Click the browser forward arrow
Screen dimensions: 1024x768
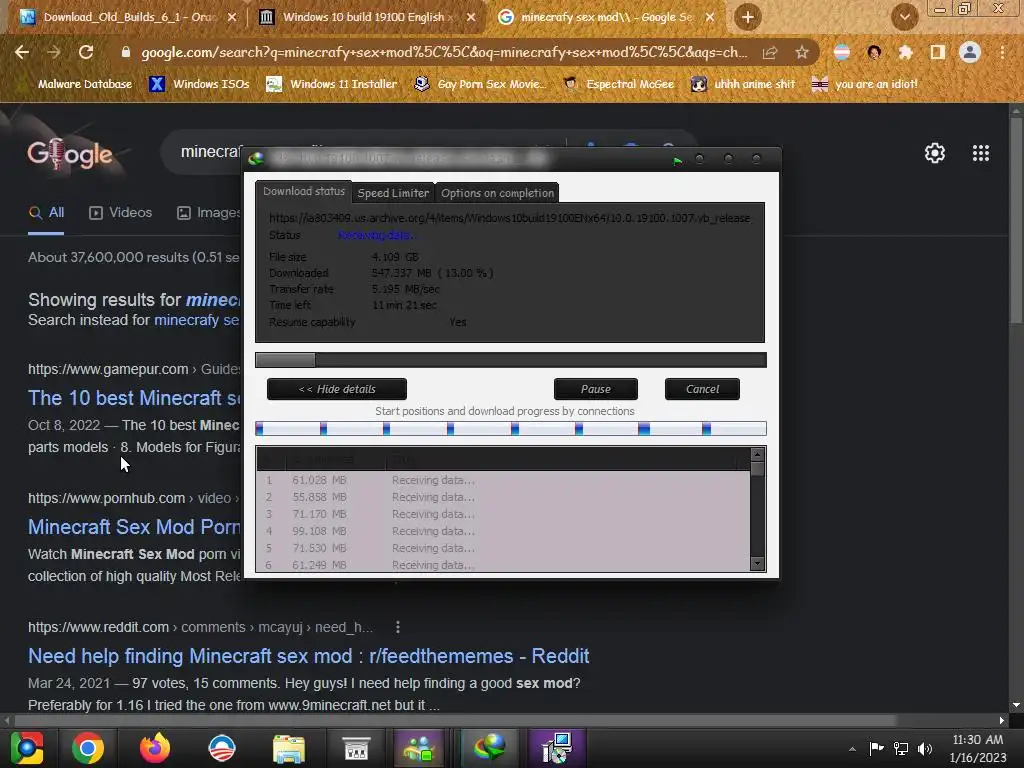tap(54, 52)
